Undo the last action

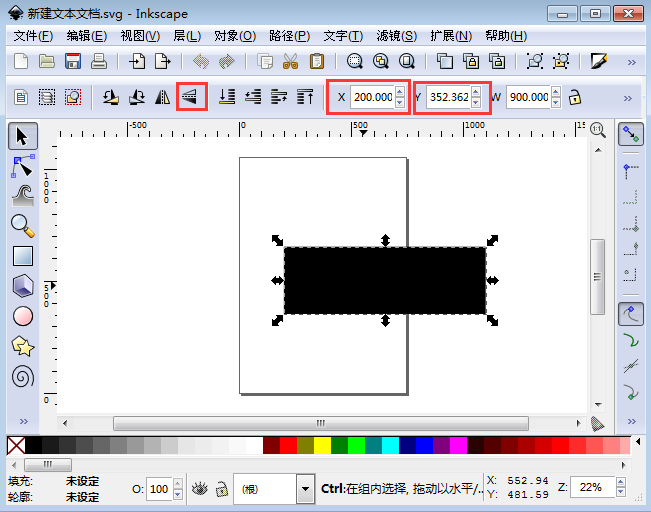pos(201,61)
